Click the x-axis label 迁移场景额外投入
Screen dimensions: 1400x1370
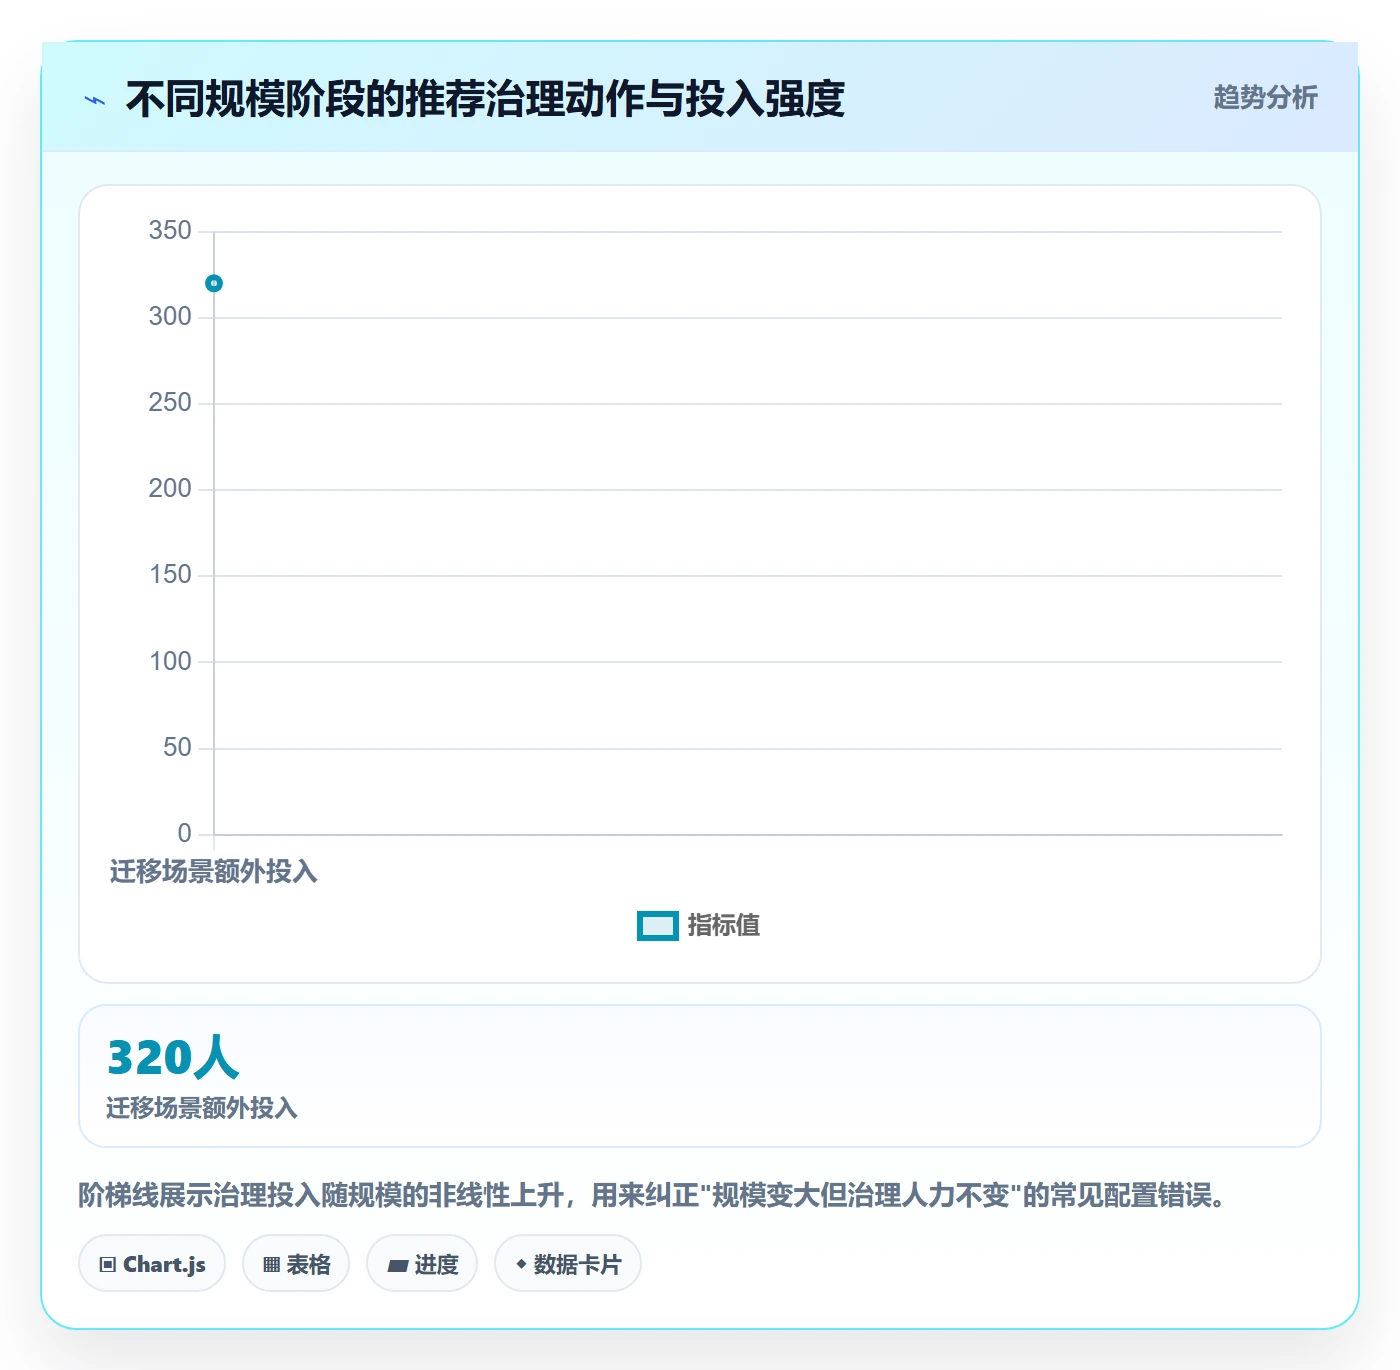pos(213,872)
